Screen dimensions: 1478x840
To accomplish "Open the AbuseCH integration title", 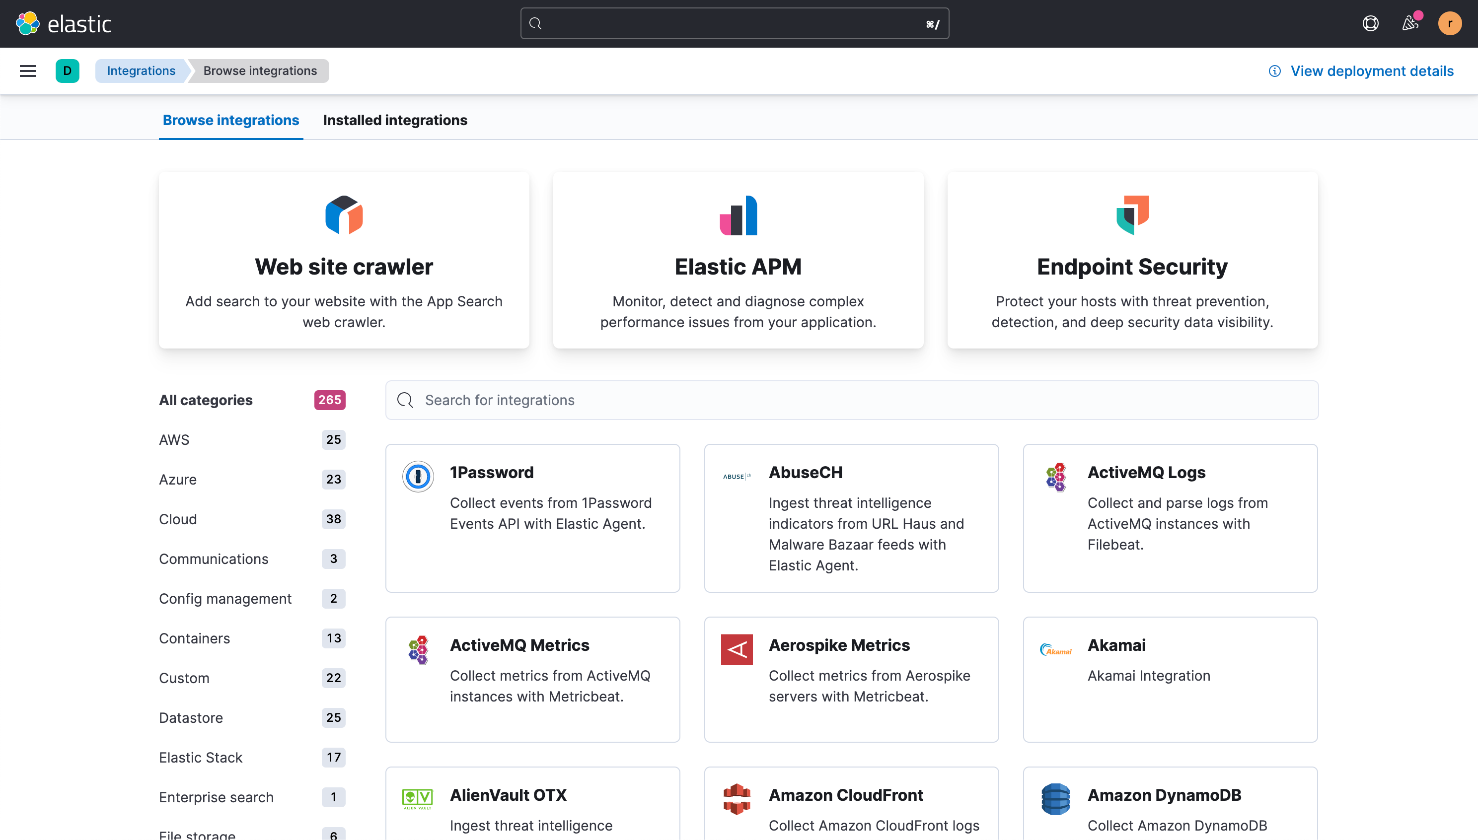I will (806, 473).
